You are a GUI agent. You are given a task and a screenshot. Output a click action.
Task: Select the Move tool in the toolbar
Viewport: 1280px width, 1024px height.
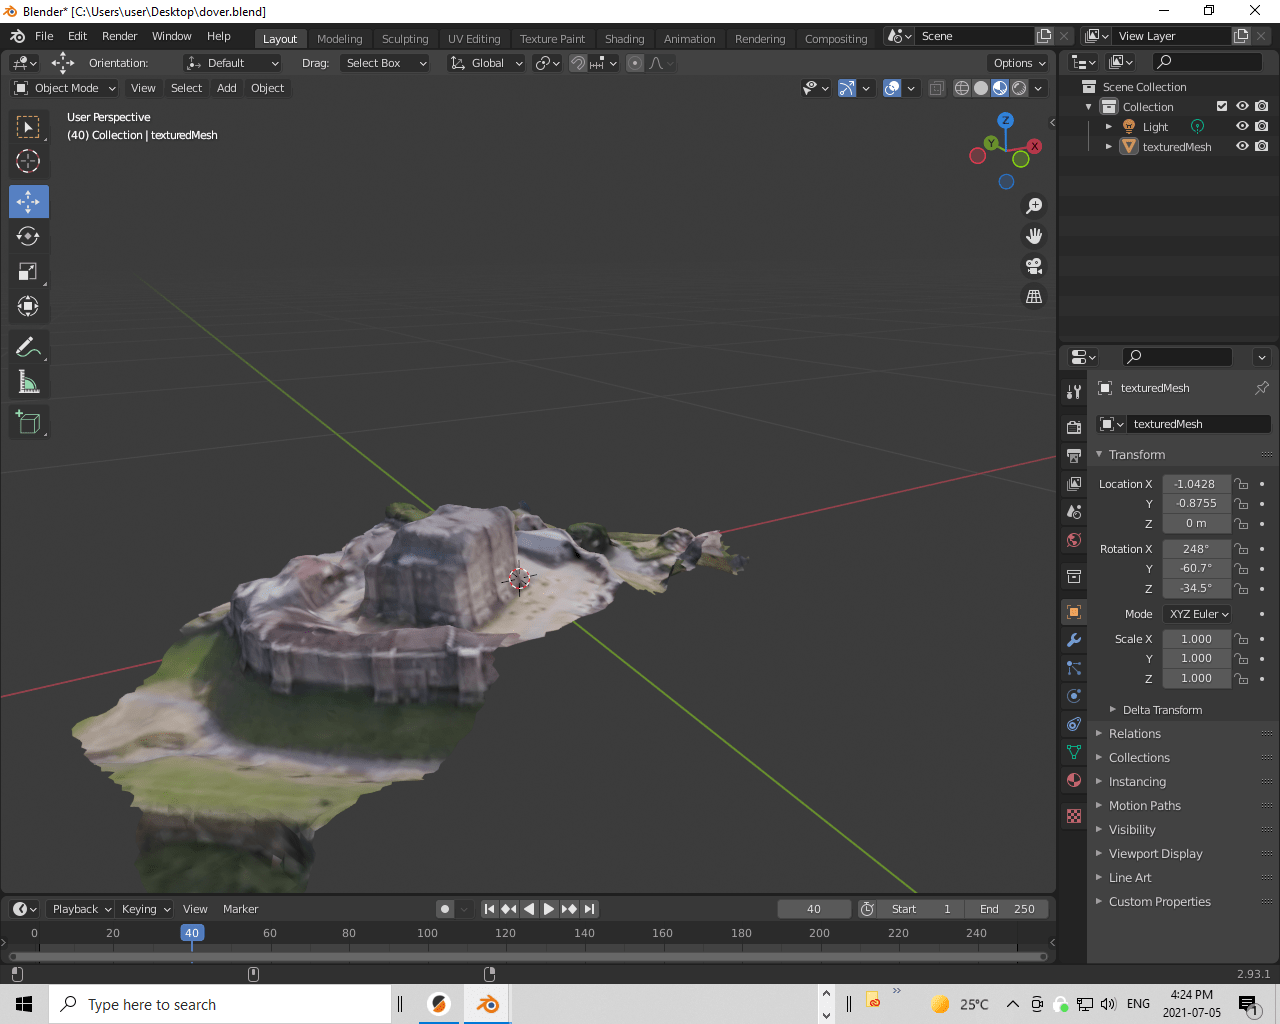28,201
